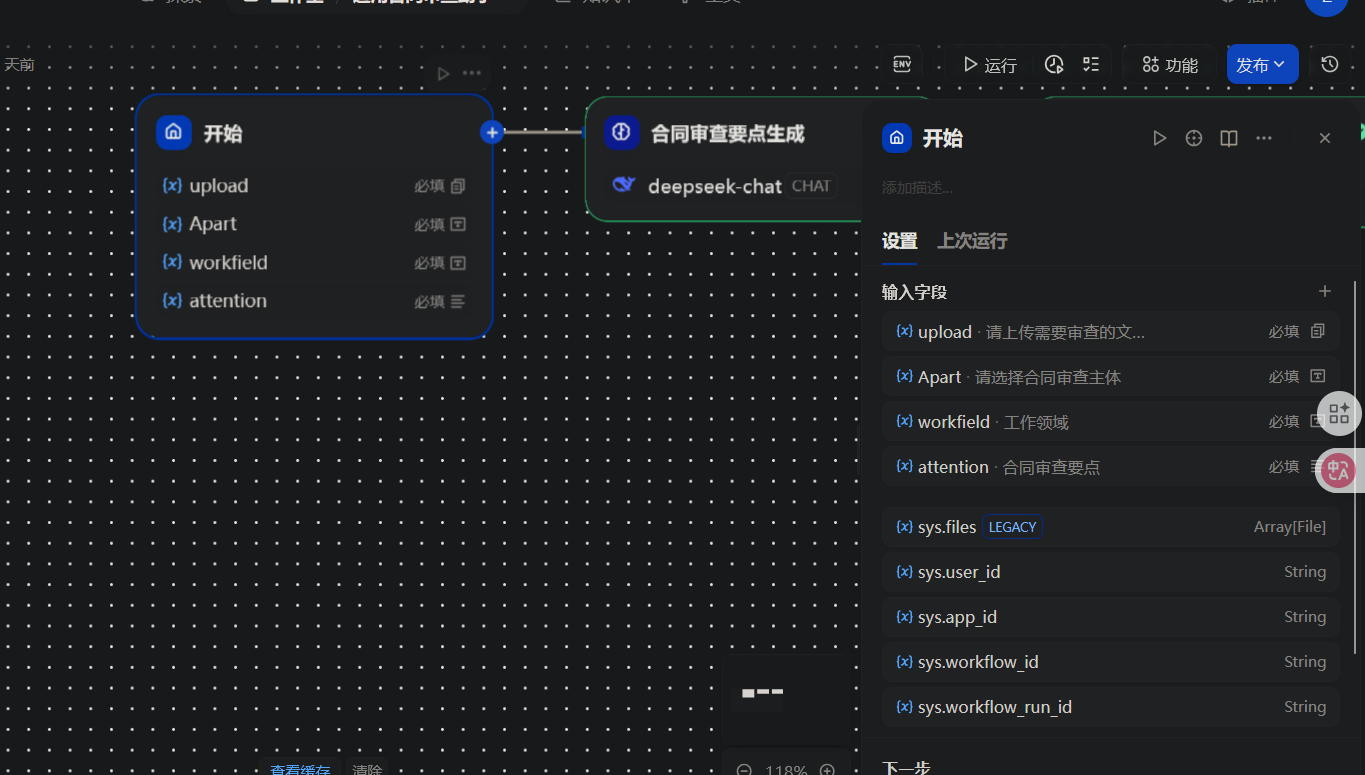Add an input field with the plus icon

[1325, 291]
